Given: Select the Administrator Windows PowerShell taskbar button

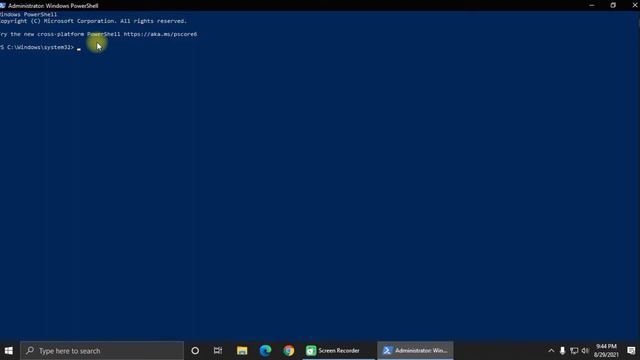Looking at the screenshot, I should tap(415, 351).
